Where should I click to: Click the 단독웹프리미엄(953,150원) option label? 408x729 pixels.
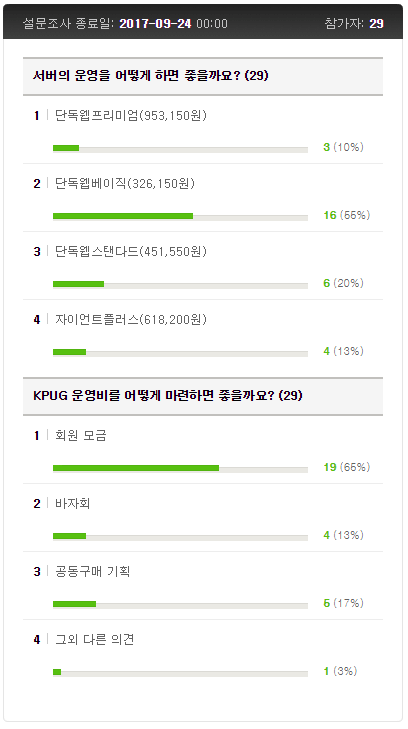131,115
